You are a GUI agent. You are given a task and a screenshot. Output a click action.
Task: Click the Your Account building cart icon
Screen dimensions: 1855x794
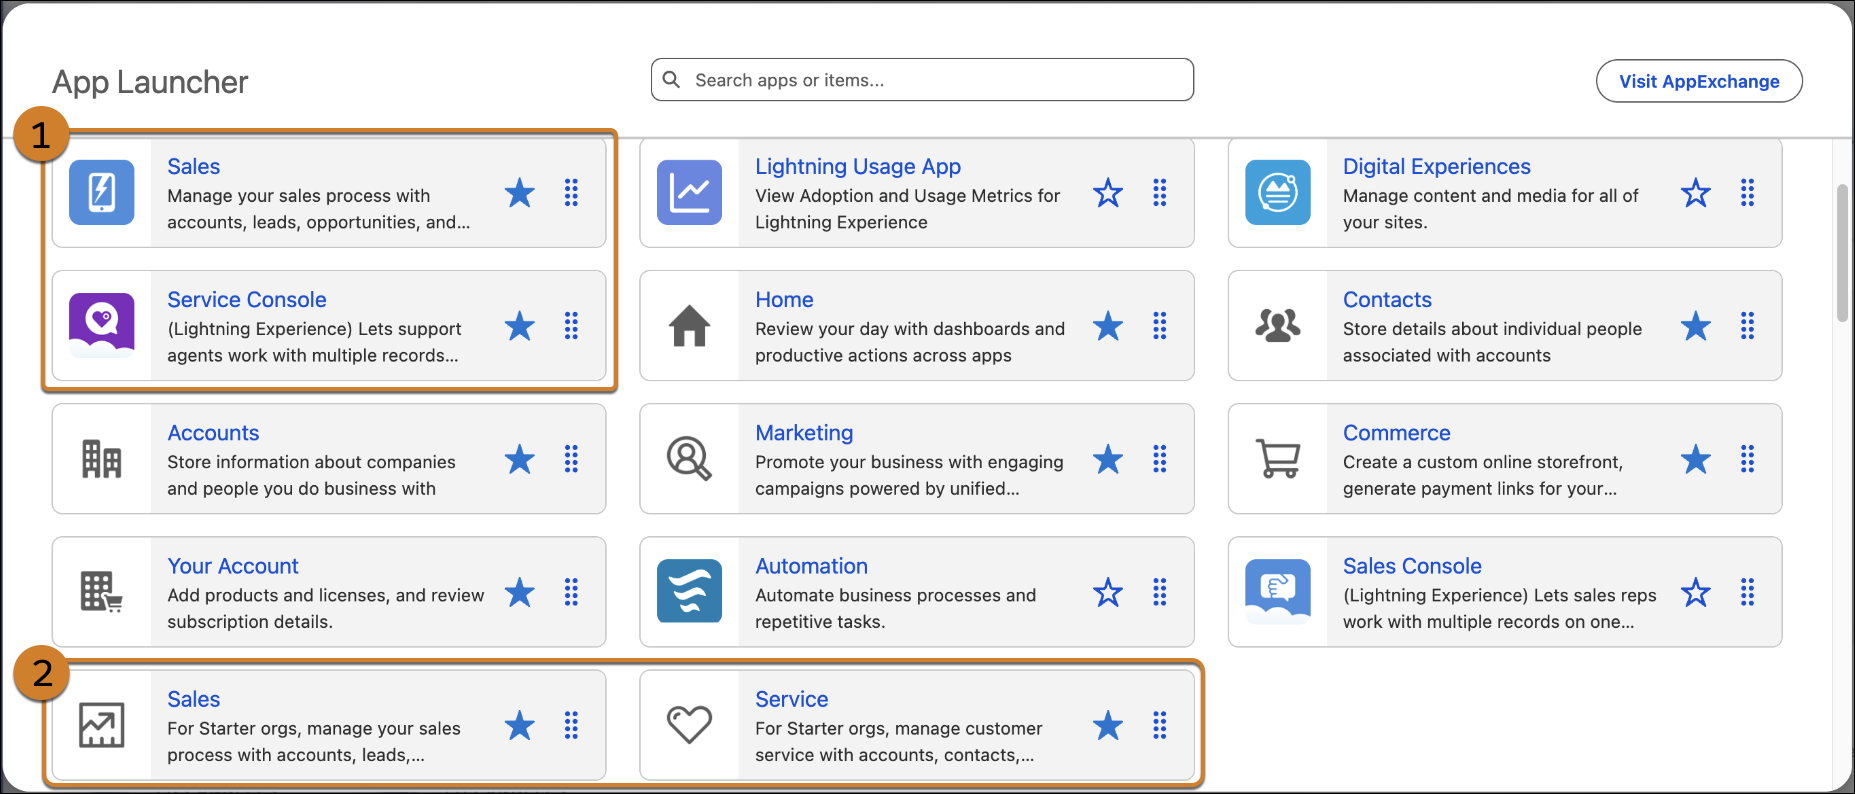[x=102, y=592]
